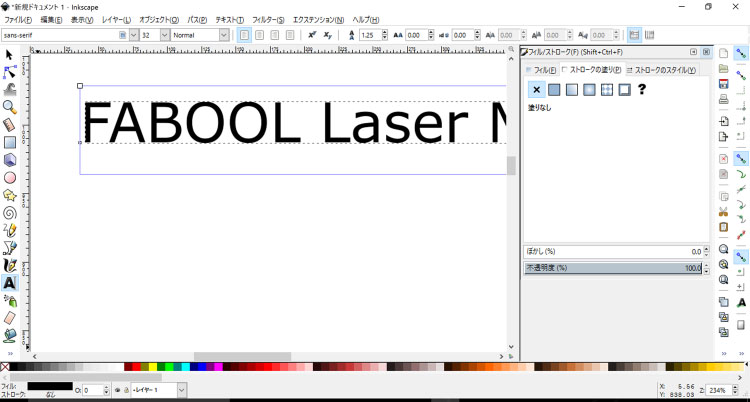The height and width of the screenshot is (402, 750).
Task: Select the Tweak tool
Action: click(9, 89)
